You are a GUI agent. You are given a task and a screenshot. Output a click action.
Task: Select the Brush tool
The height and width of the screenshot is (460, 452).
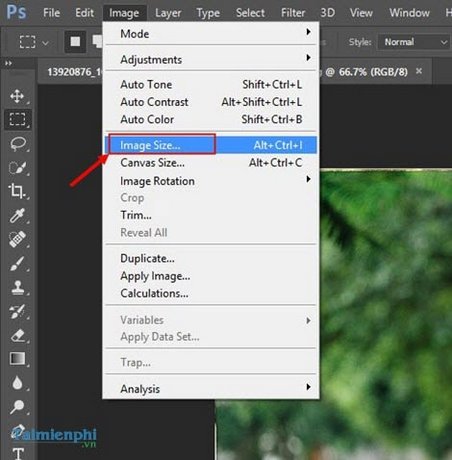(17, 263)
